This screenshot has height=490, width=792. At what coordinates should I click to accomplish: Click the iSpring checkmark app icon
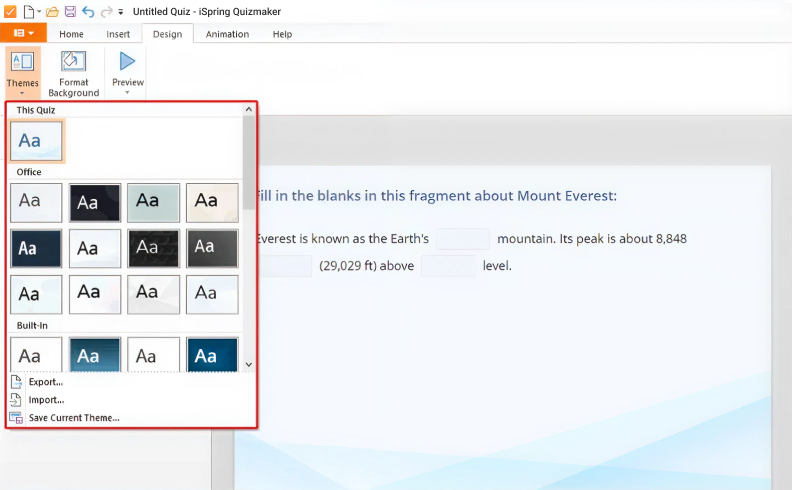pyautogui.click(x=10, y=11)
